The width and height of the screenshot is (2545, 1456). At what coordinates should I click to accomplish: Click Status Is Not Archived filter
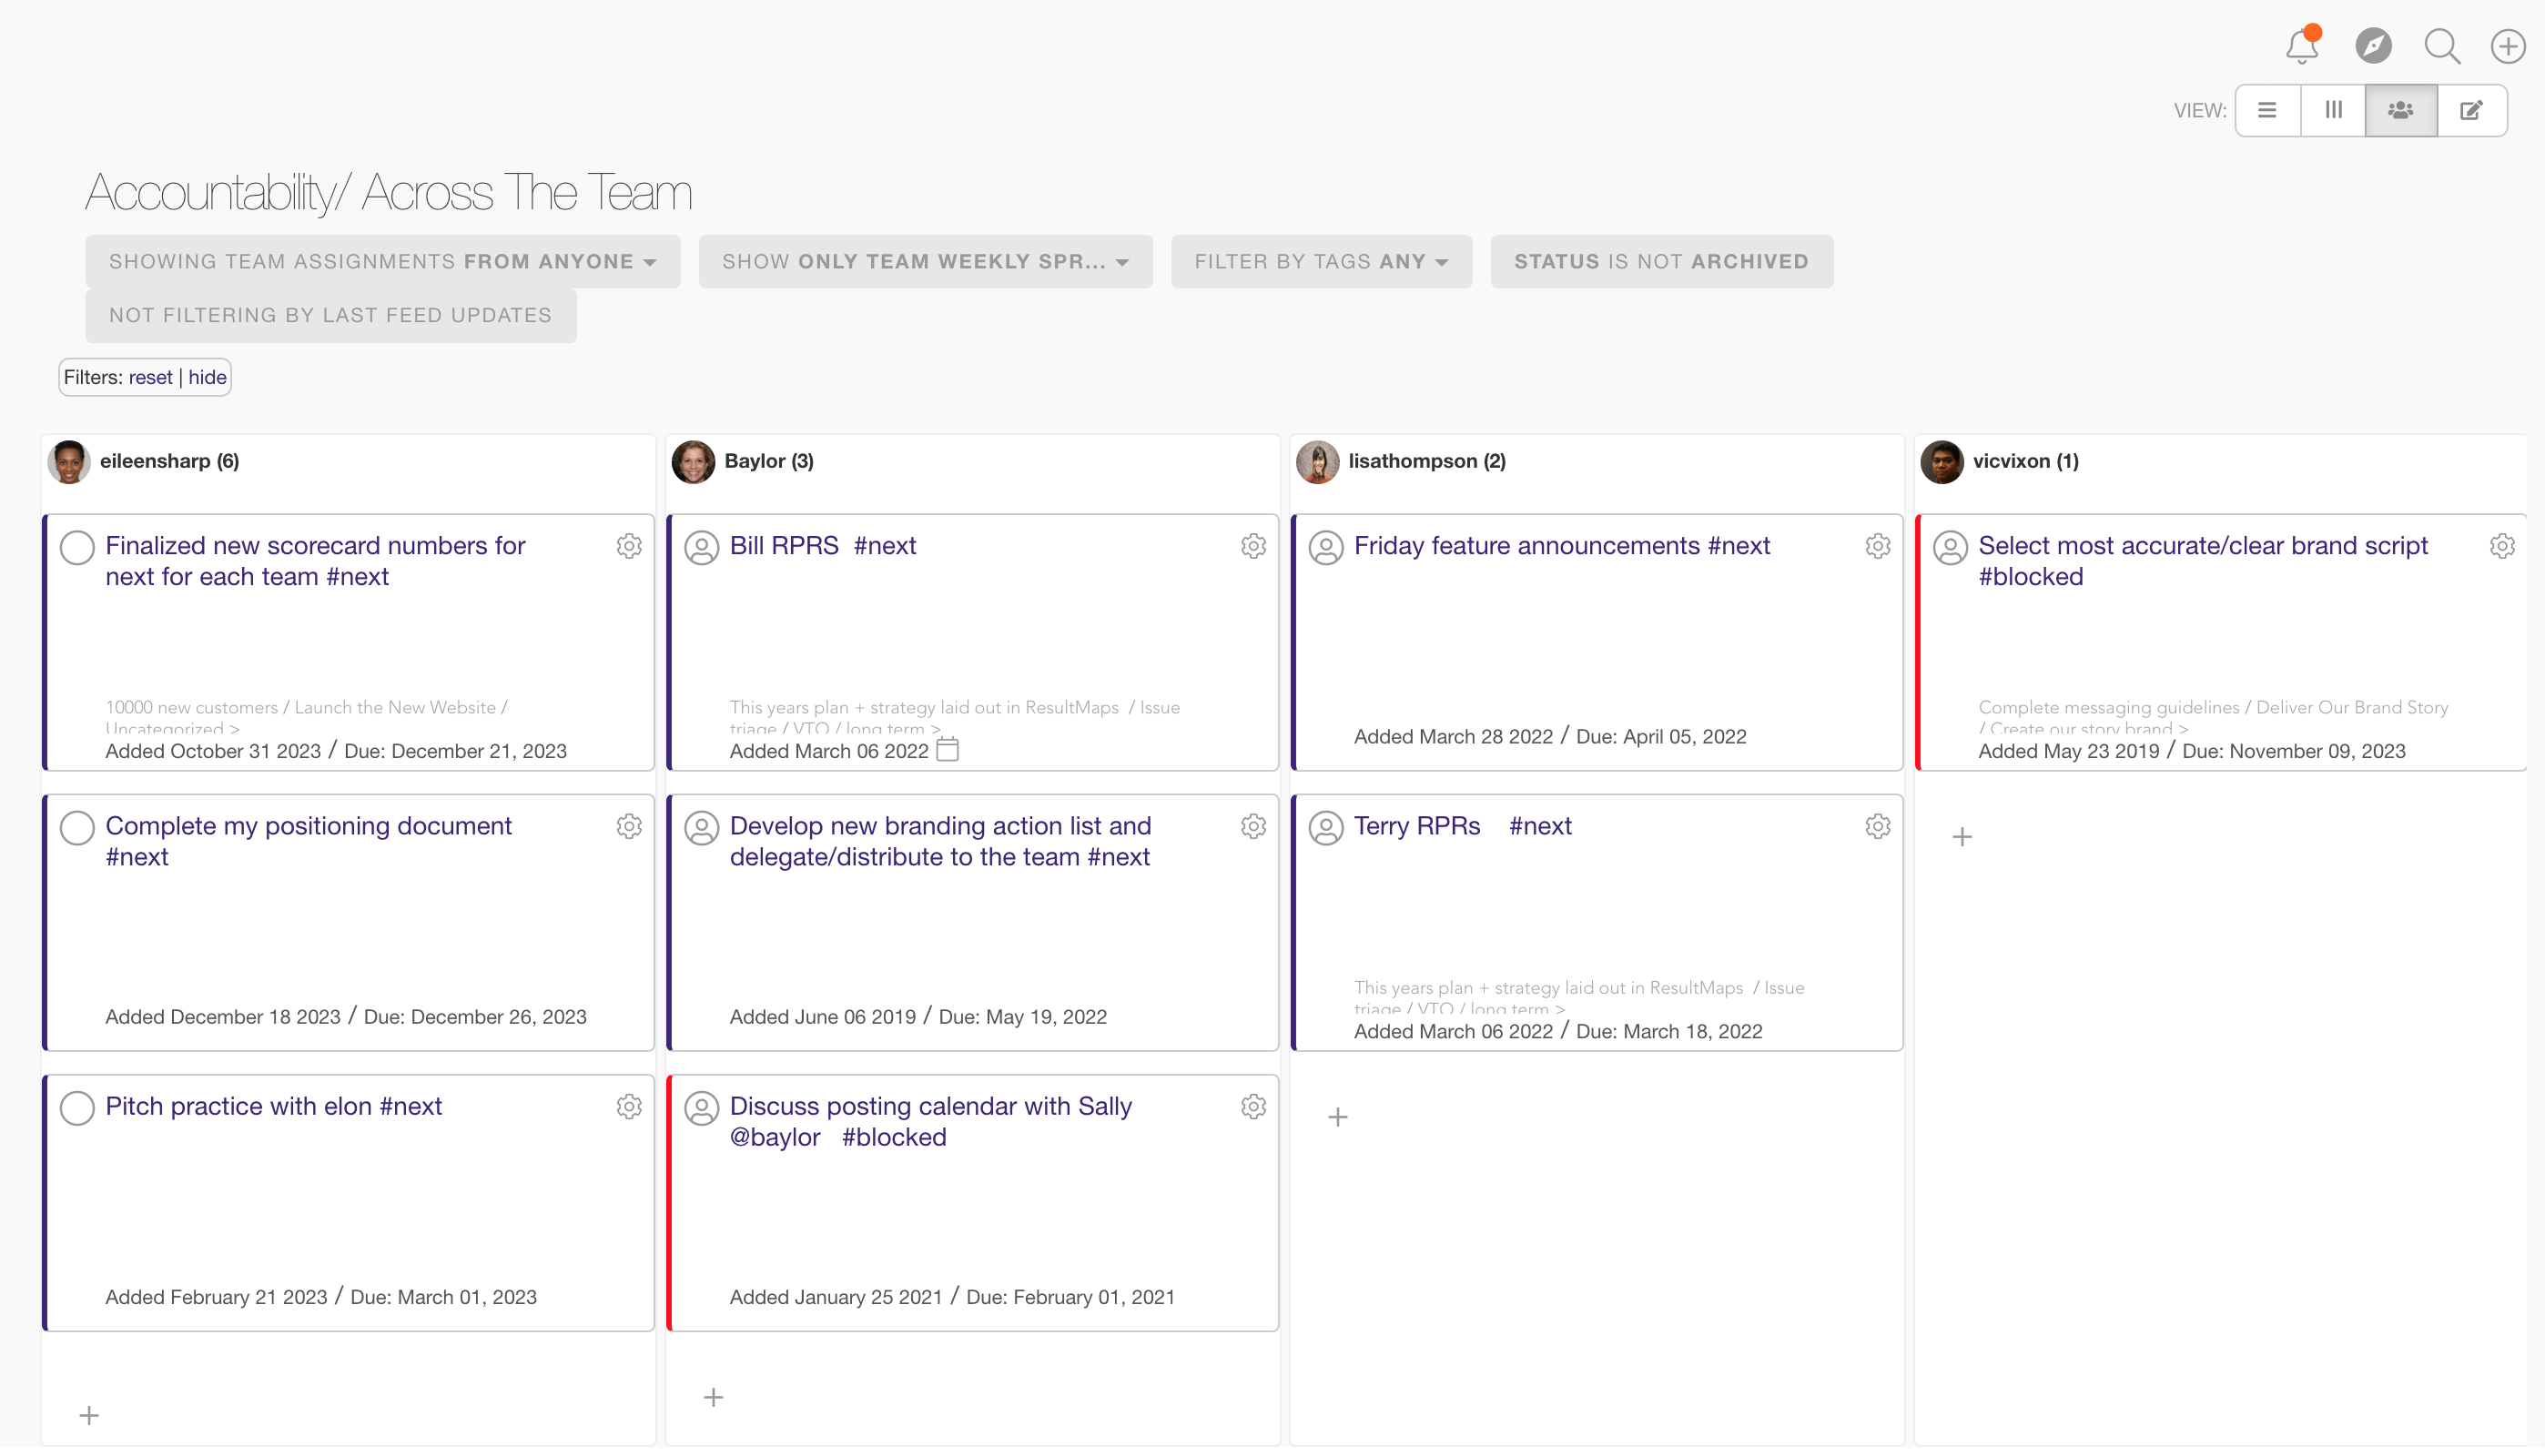click(x=1661, y=262)
